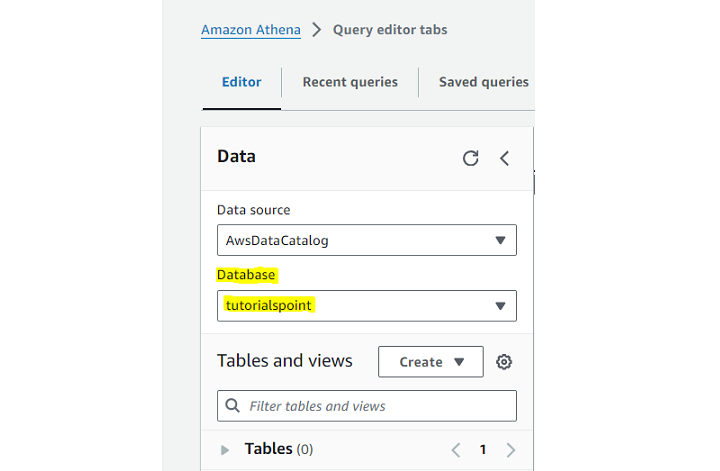Viewport: 720px width, 471px height.
Task: Click the Tables and views heading
Action: point(285,361)
